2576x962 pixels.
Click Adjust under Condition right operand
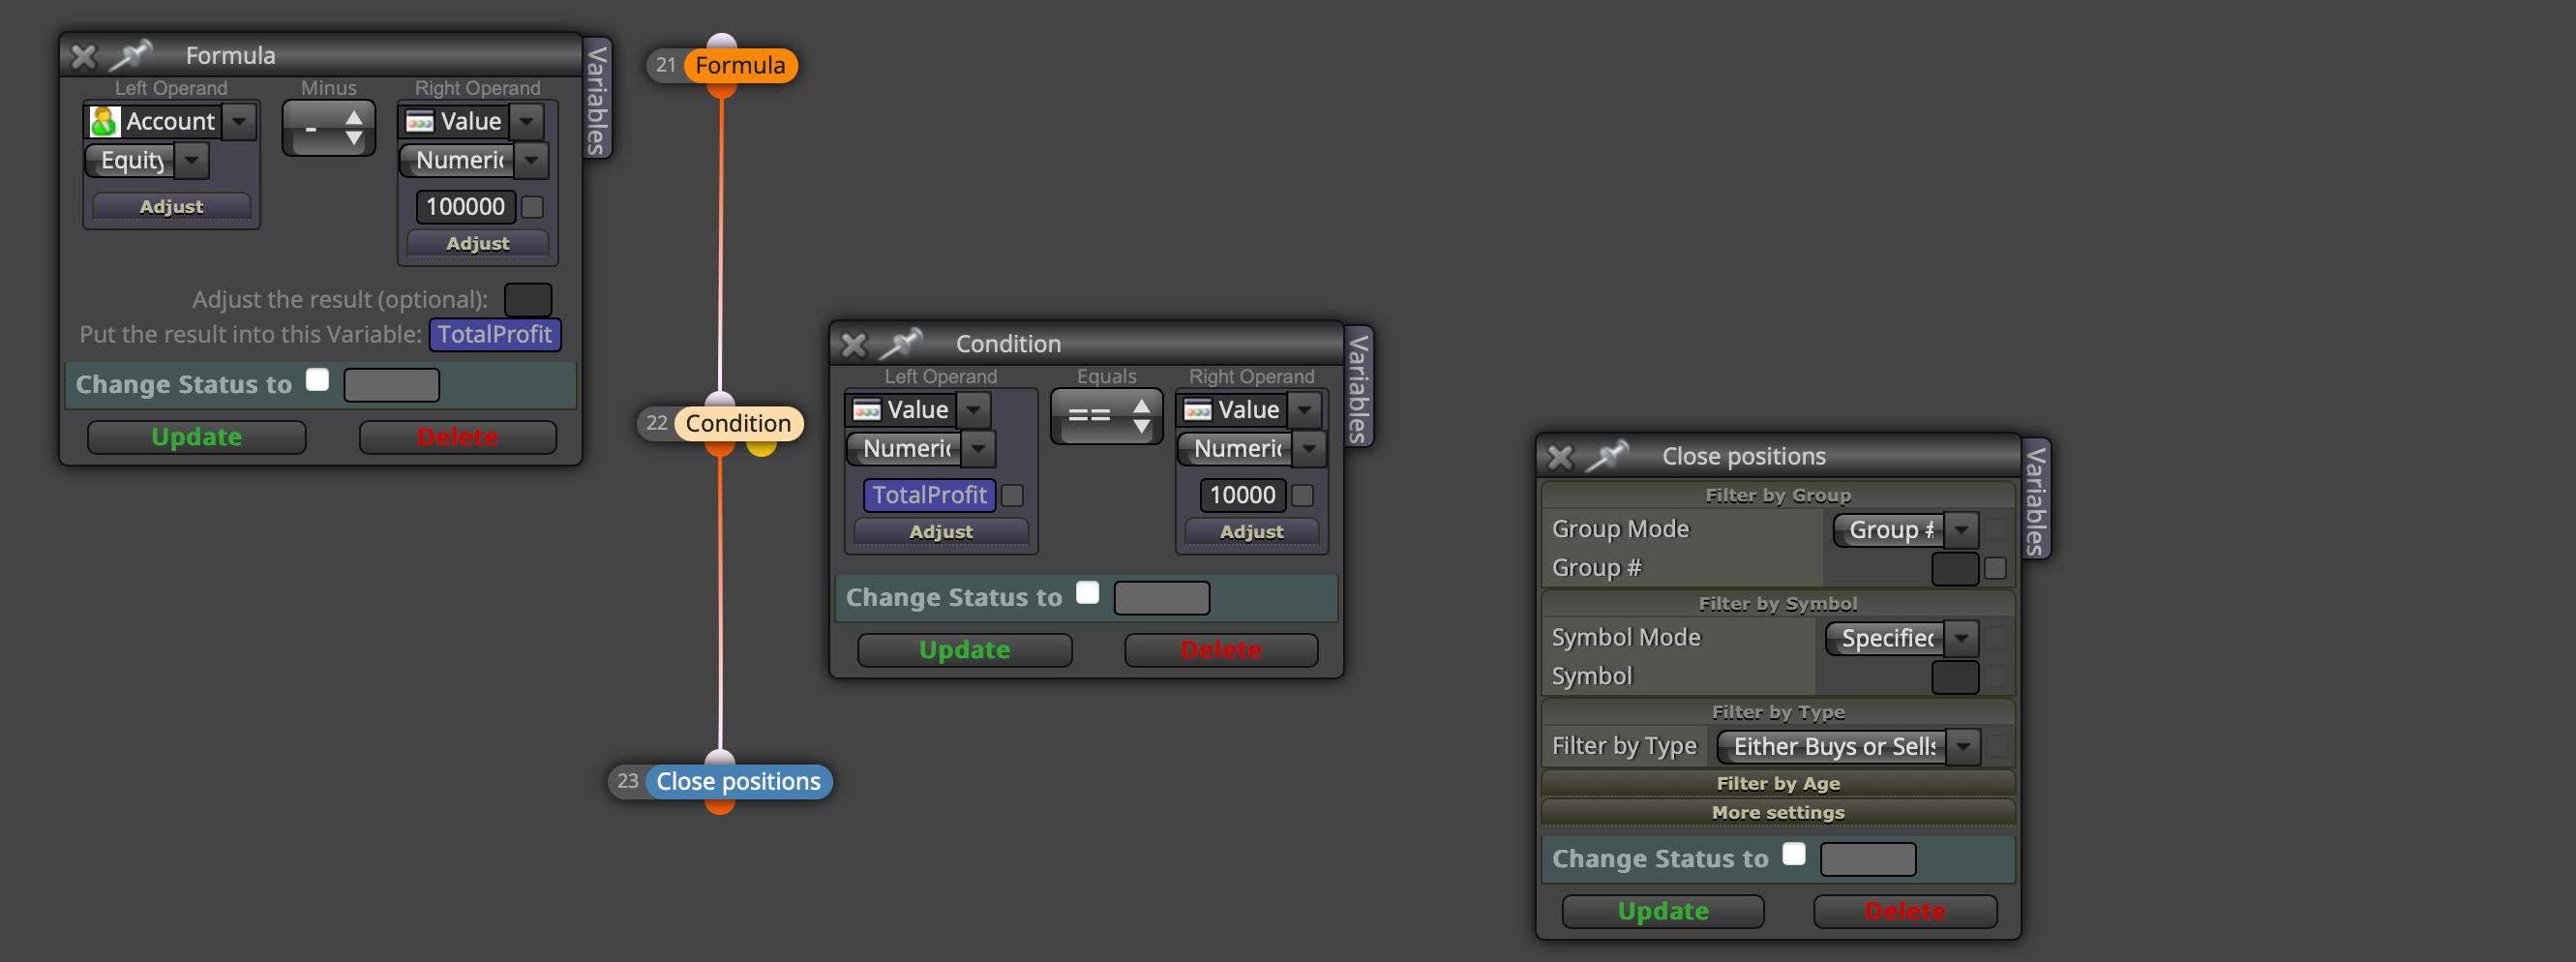[1252, 532]
